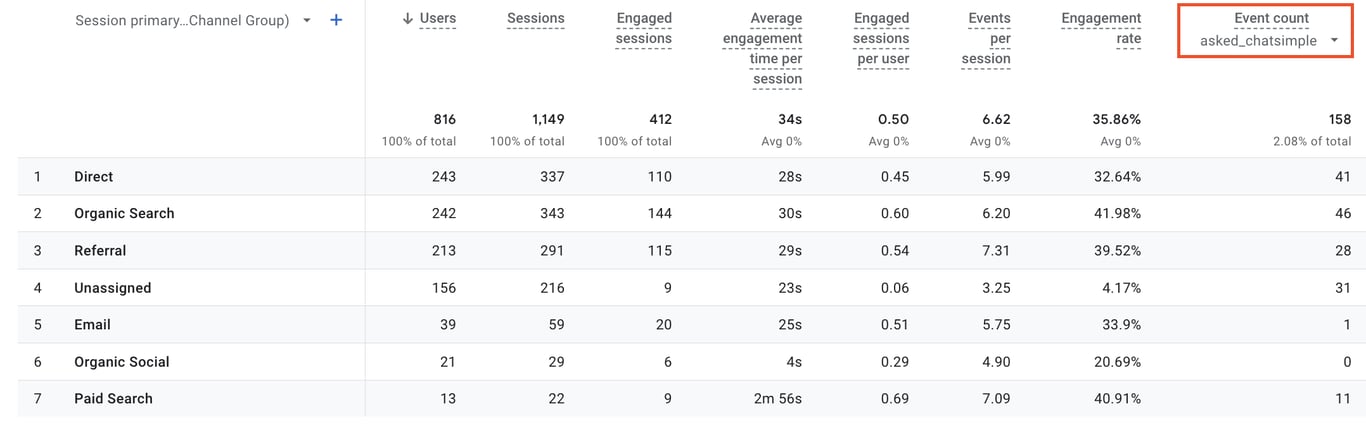This screenshot has width=1366, height=435.
Task: Click the Unassigned channel label
Action: coord(112,288)
